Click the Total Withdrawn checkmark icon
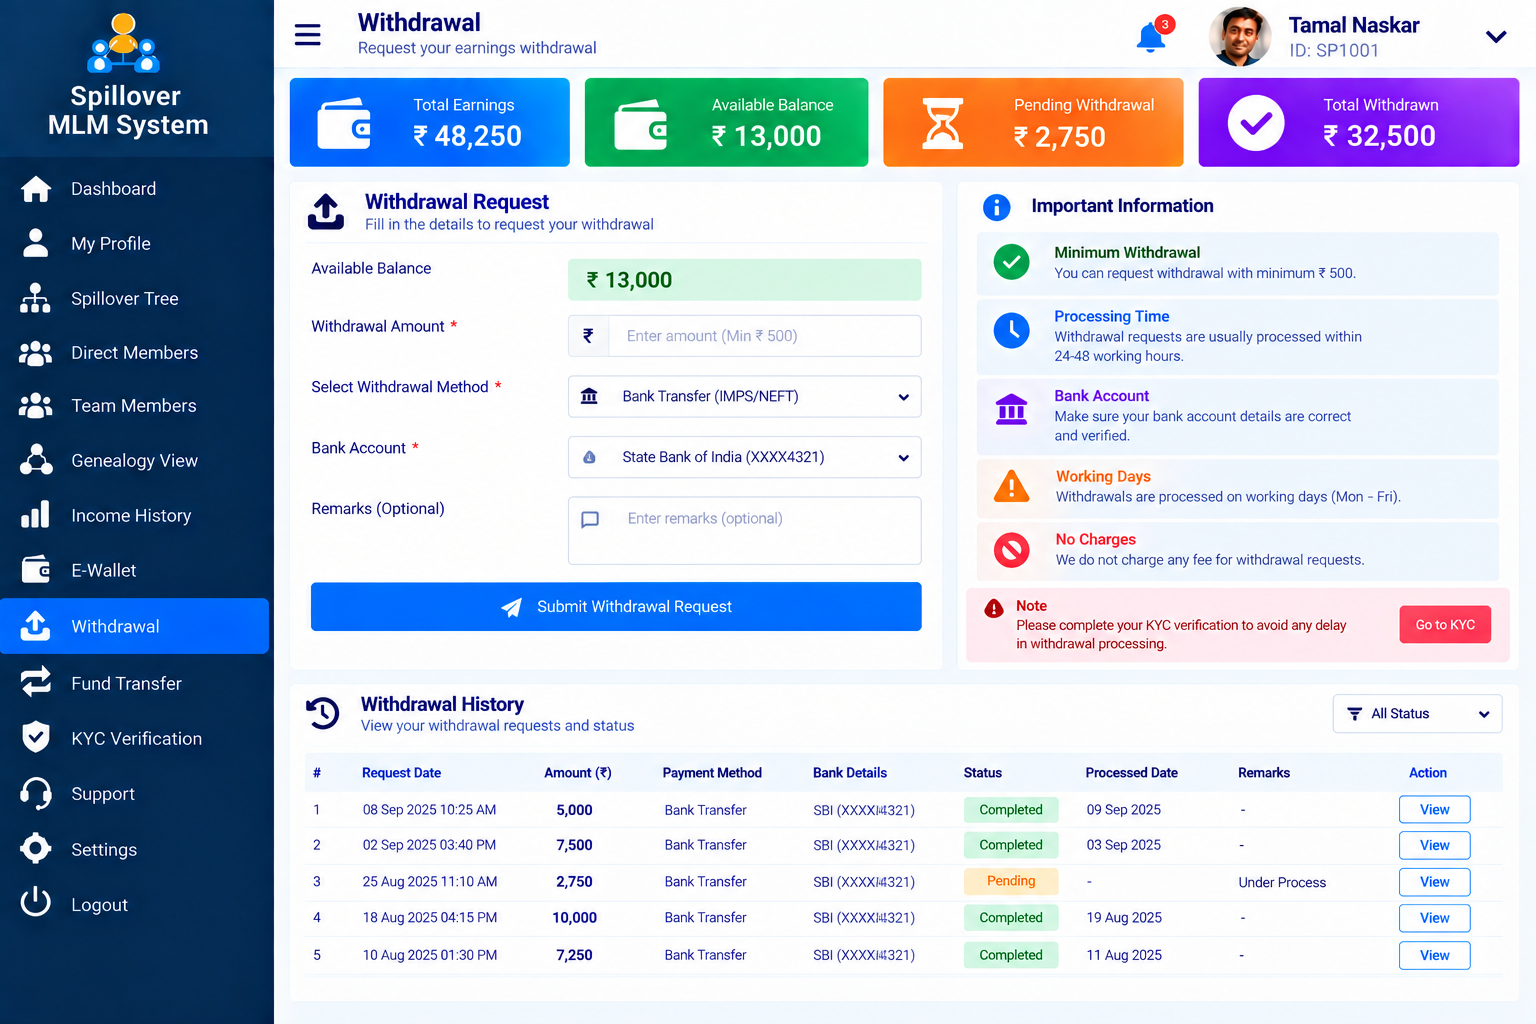 pyautogui.click(x=1256, y=123)
